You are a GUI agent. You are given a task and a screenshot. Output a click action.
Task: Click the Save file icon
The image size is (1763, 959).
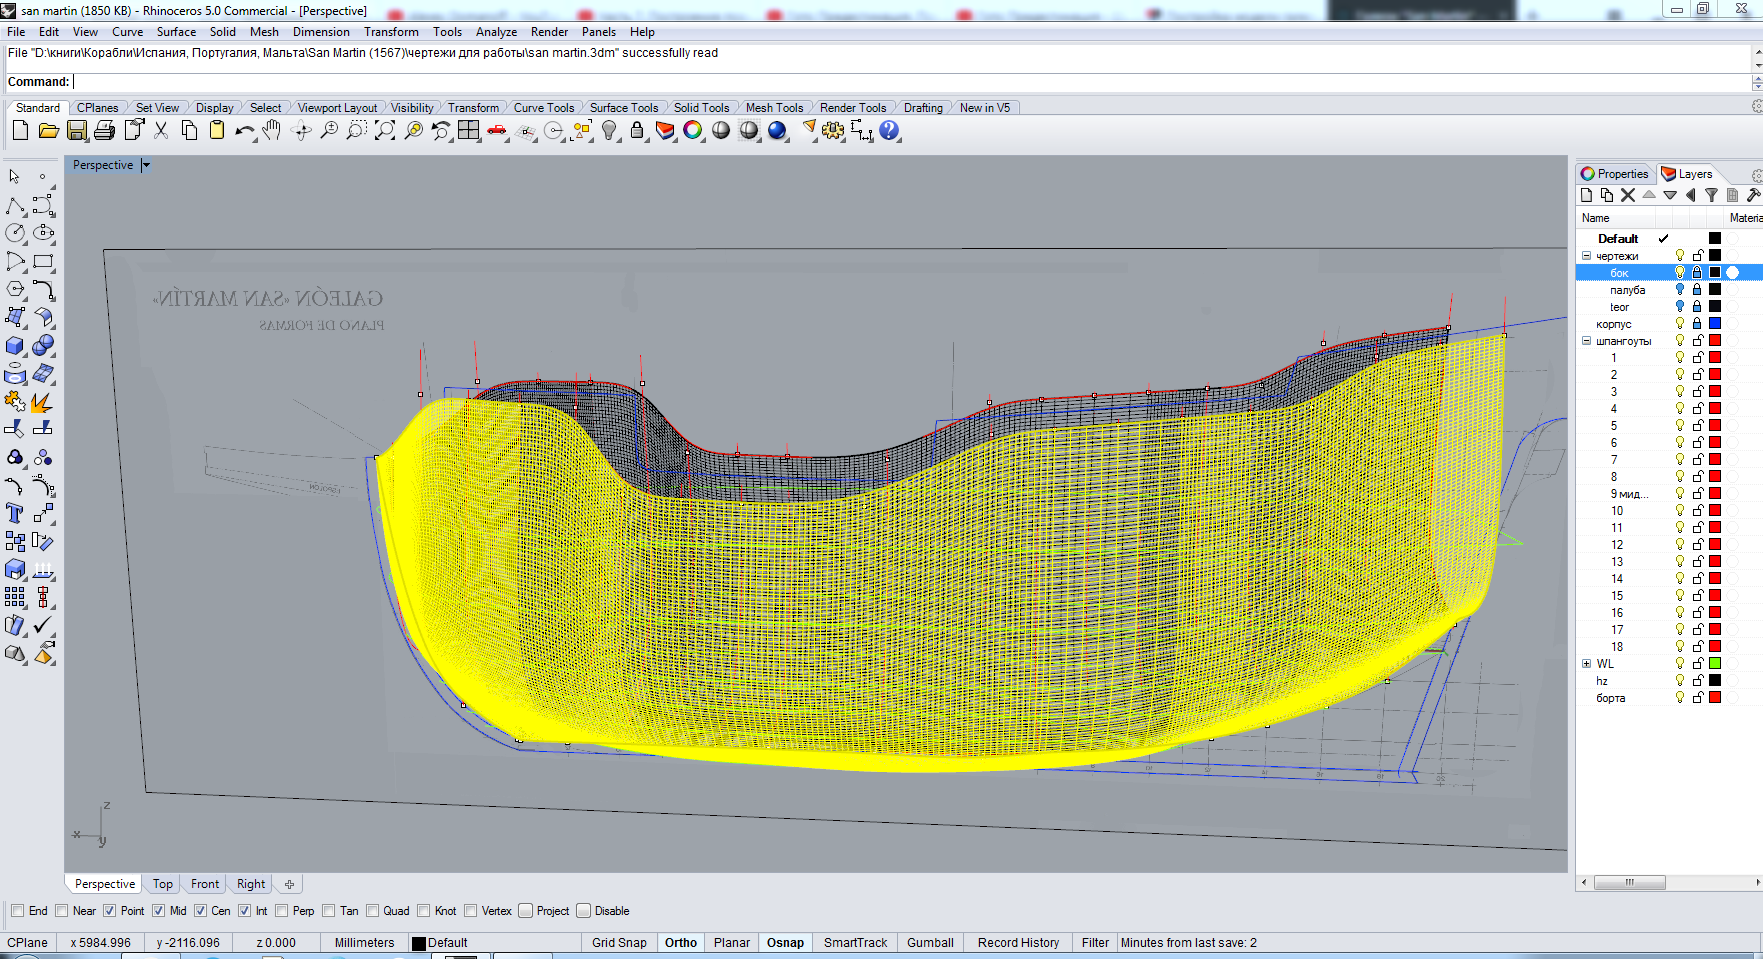point(77,131)
